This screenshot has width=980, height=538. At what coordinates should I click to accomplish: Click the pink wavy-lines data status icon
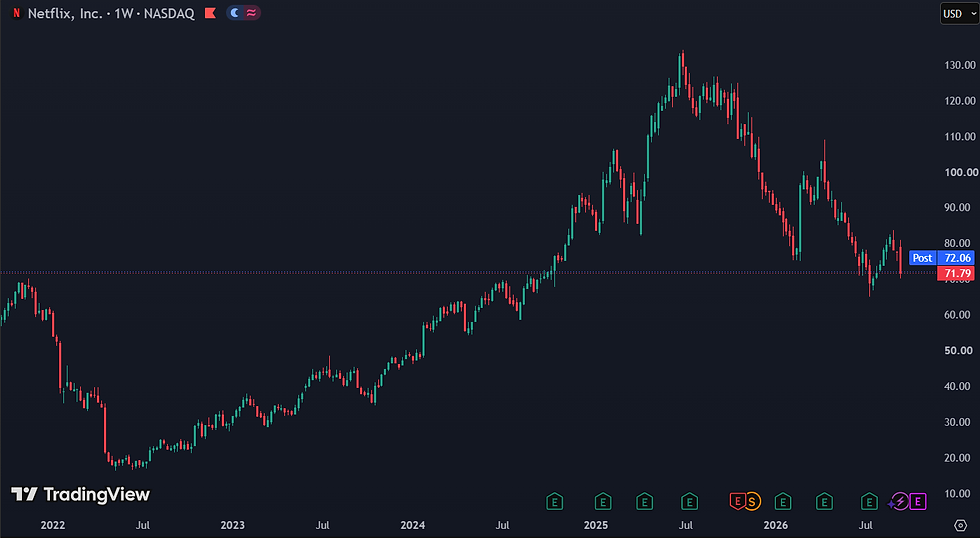(x=251, y=13)
